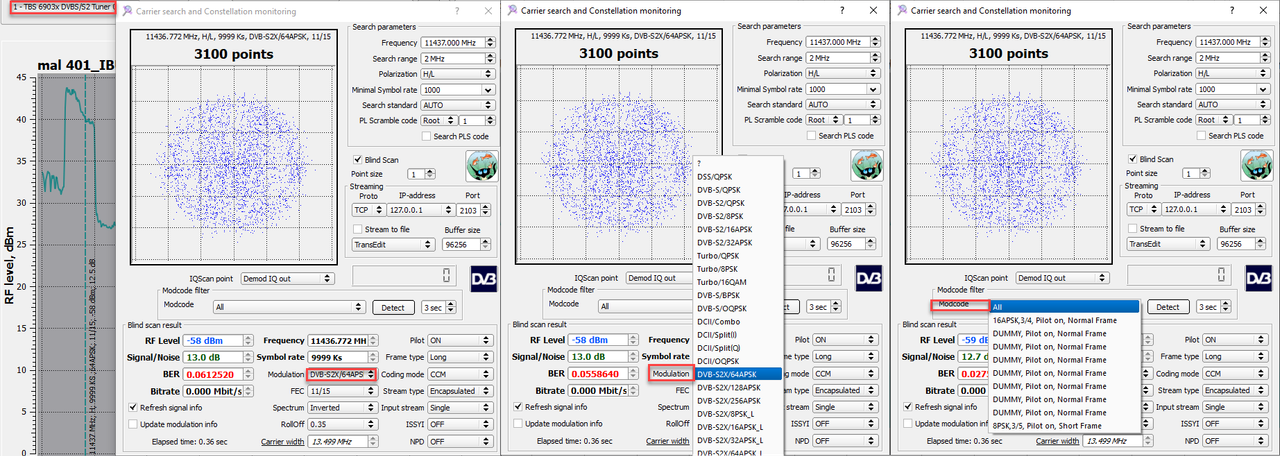The image size is (1280, 456).
Task: Select 'All' in the Modcode list
Action: coord(1065,307)
